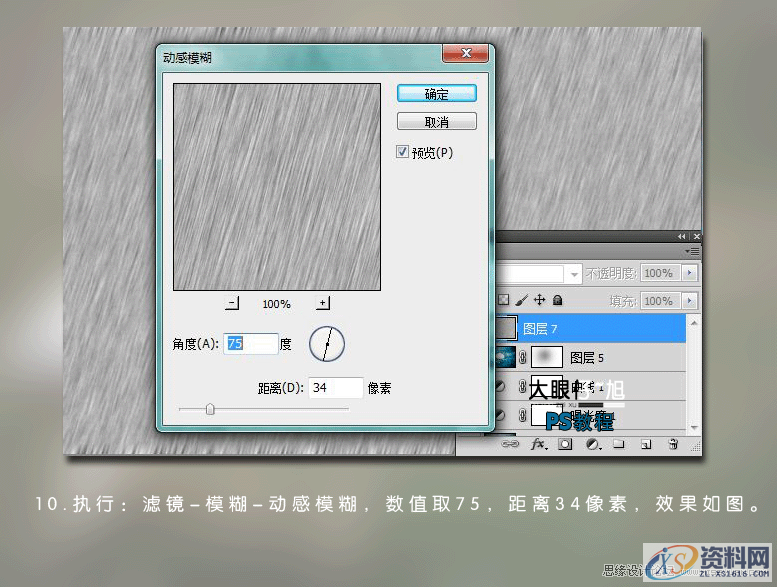The image size is (777, 587).
Task: Open the blend mode dropdown in layers panel
Action: [574, 273]
